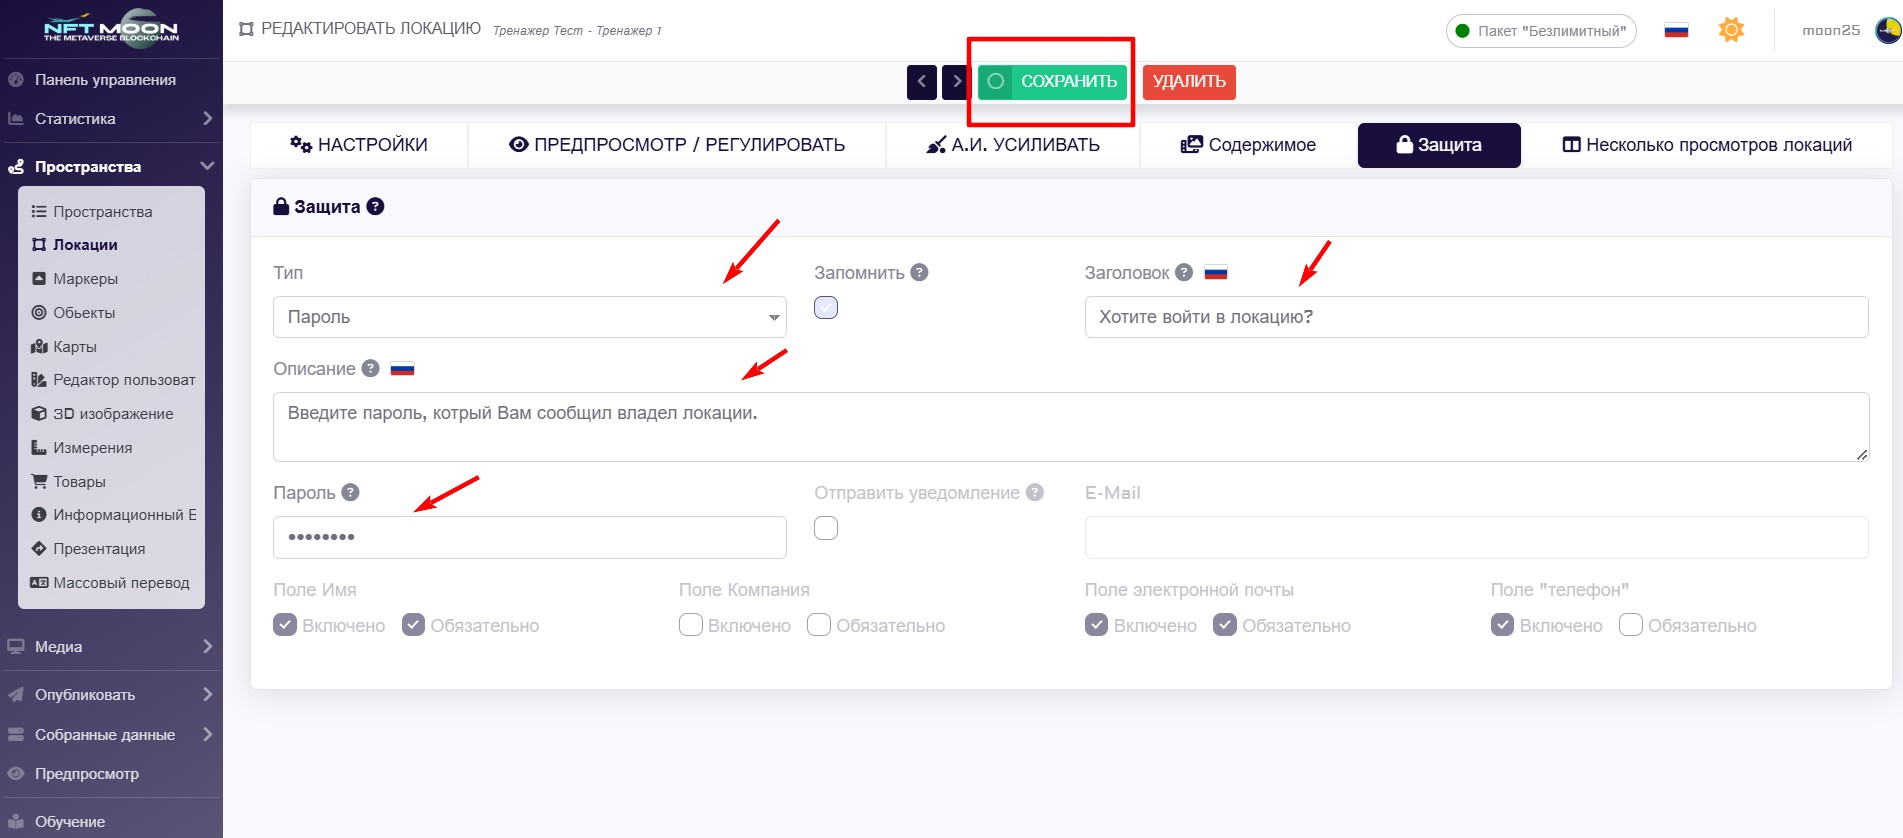Image resolution: width=1903 pixels, height=838 pixels.
Task: Toggle the Запомнить checkbox
Action: [x=826, y=308]
